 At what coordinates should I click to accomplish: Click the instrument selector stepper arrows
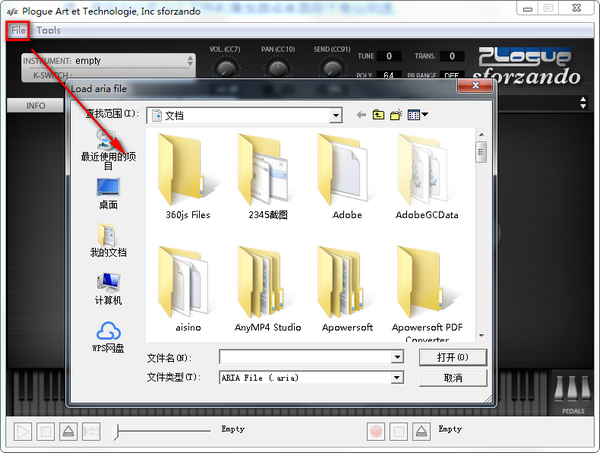190,60
